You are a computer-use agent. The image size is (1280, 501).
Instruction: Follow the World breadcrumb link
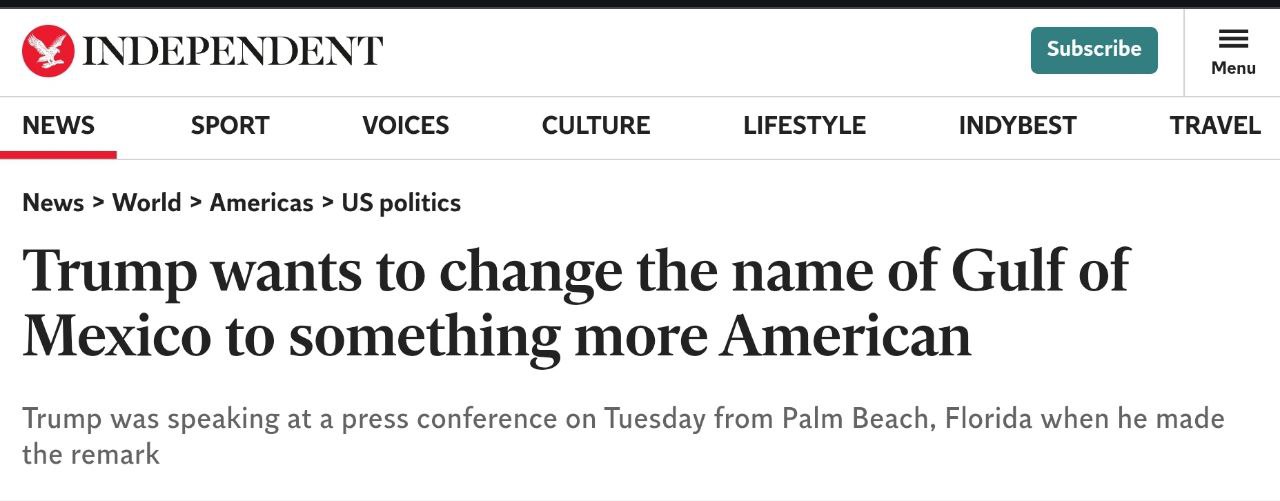146,203
